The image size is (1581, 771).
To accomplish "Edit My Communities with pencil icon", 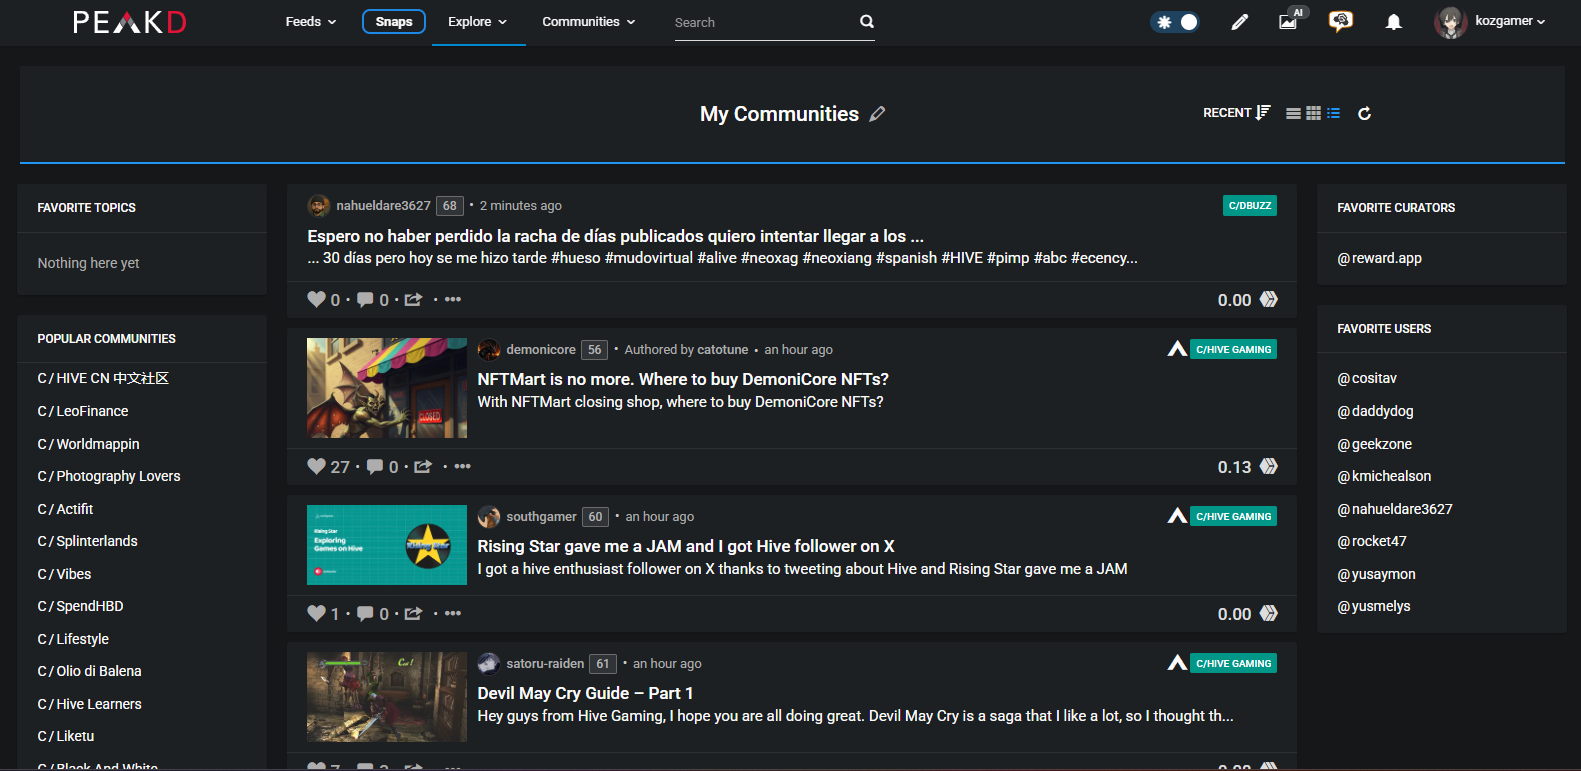I will [x=877, y=114].
